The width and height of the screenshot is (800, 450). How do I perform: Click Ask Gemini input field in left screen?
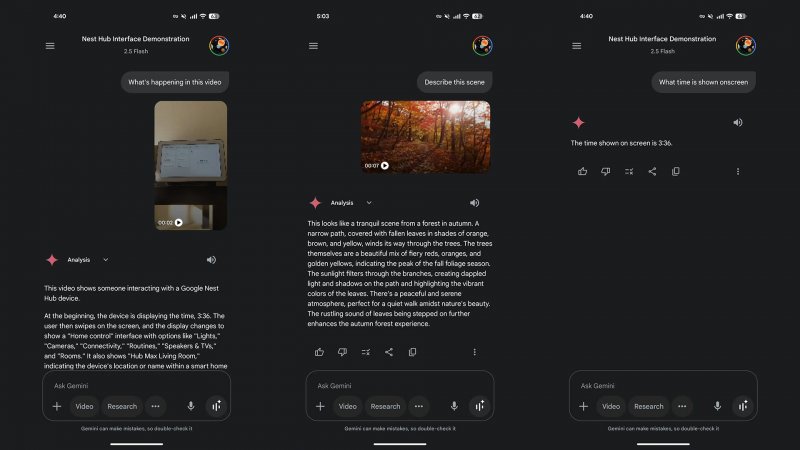(136, 386)
